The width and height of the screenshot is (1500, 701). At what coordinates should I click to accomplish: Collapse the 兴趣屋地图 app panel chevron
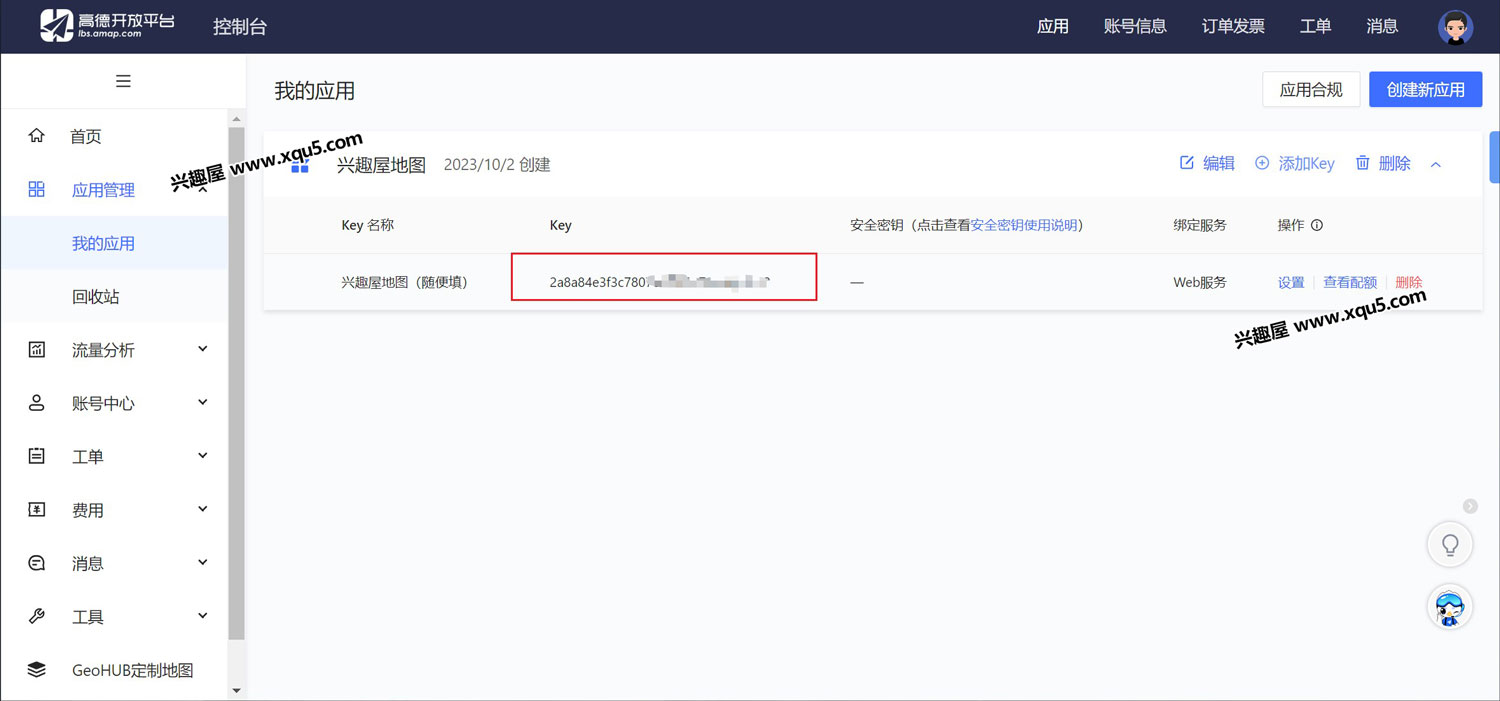click(x=1436, y=164)
